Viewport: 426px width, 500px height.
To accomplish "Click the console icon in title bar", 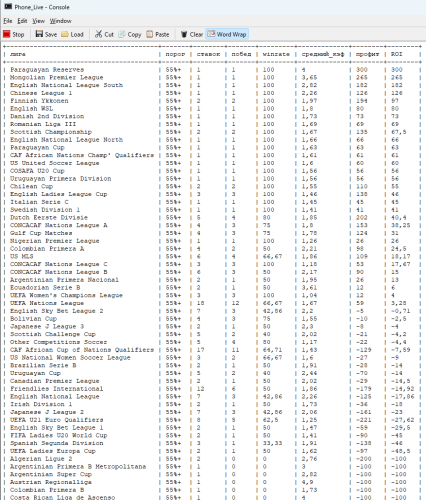I will pos(8,7).
